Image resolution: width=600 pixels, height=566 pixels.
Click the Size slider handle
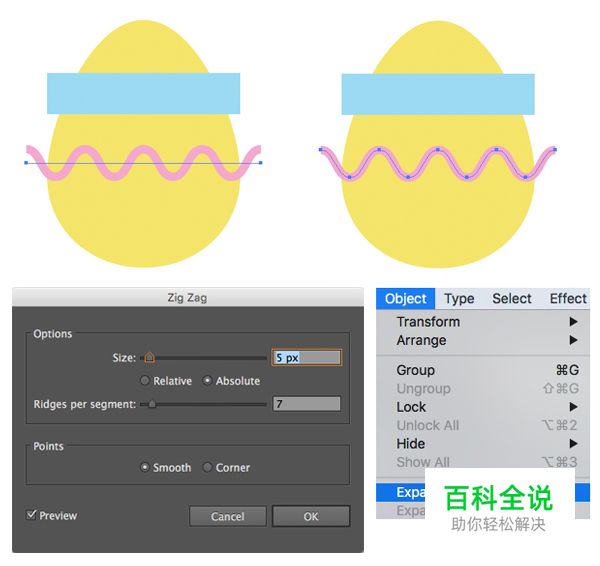coord(149,356)
